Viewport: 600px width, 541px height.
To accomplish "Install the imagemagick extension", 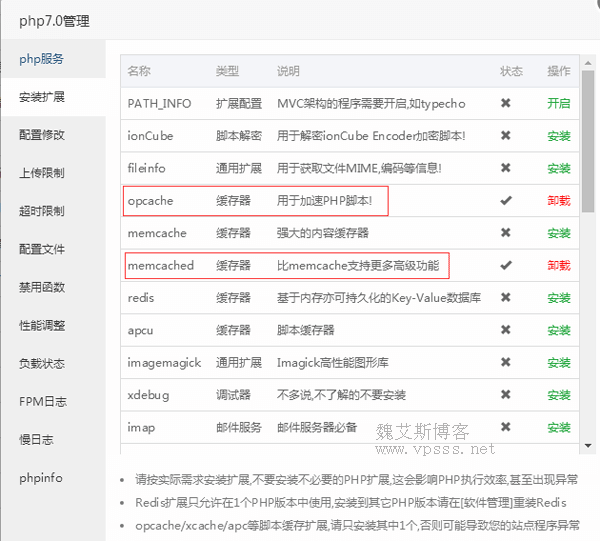I will point(559,363).
